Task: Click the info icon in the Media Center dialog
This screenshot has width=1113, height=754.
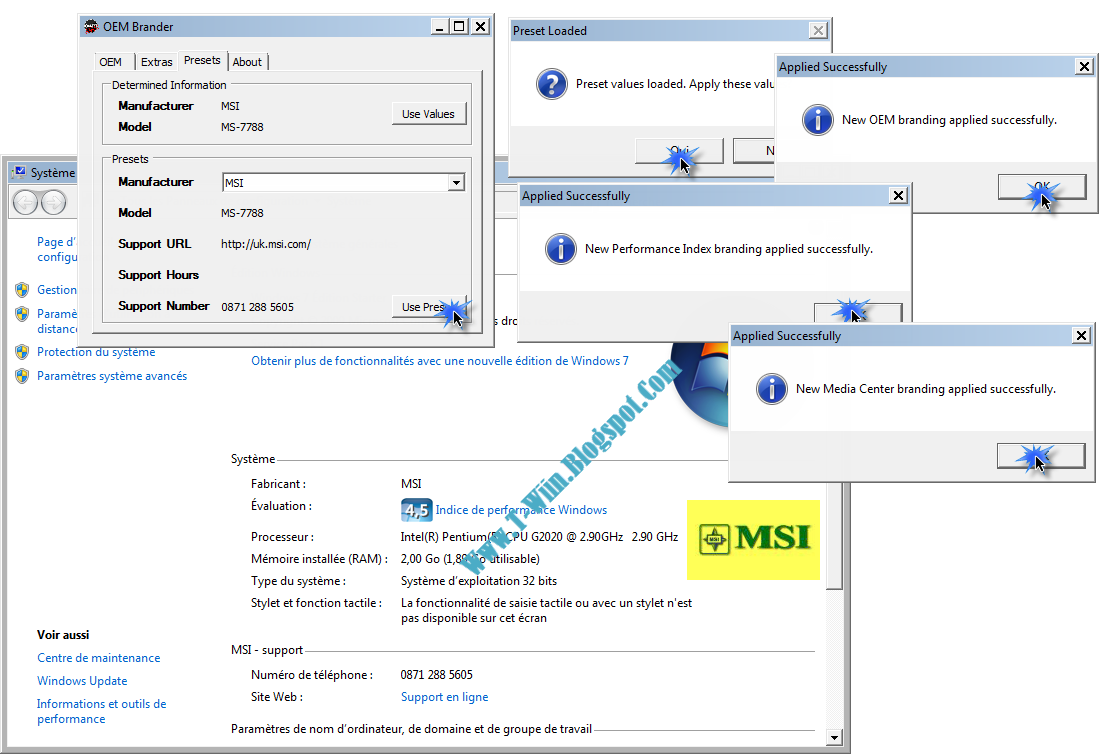Action: [772, 389]
